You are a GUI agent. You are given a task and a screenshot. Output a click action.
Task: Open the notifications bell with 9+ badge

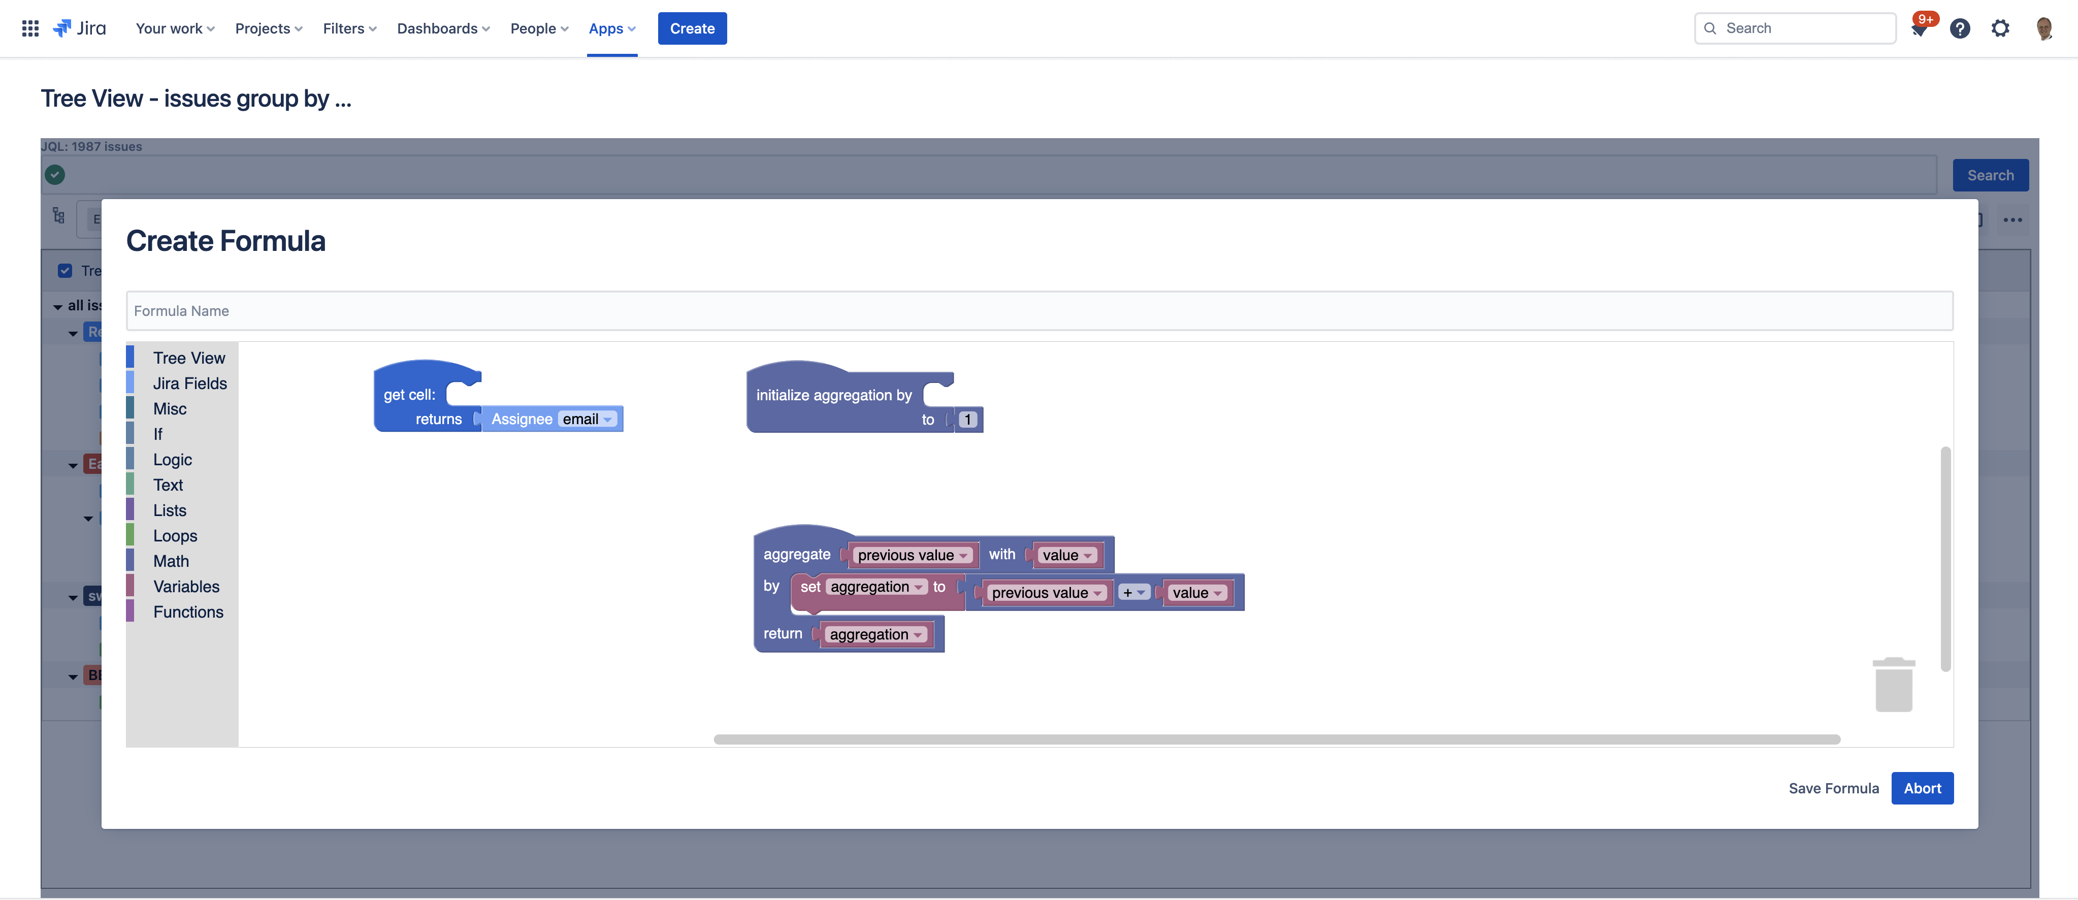(x=1919, y=28)
